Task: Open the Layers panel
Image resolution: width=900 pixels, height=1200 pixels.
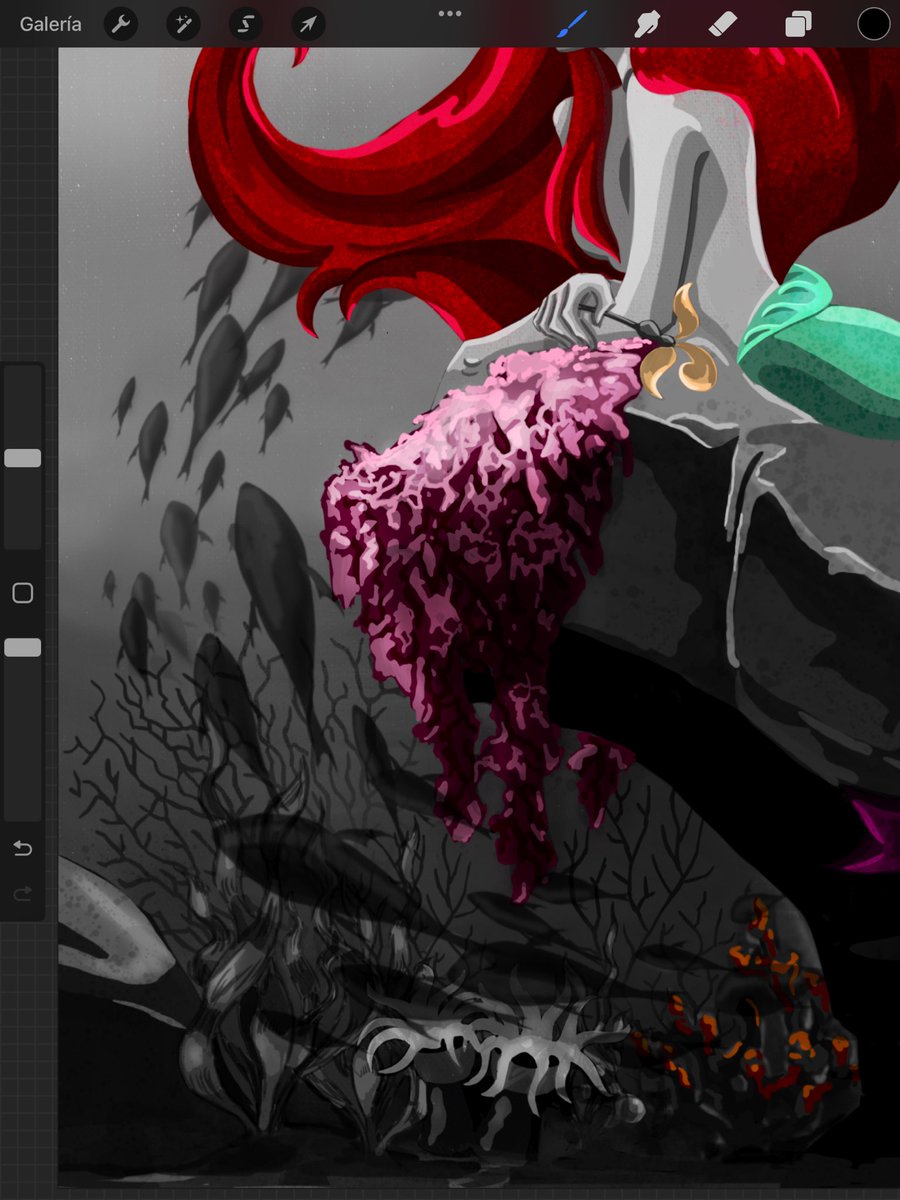Action: tap(798, 24)
